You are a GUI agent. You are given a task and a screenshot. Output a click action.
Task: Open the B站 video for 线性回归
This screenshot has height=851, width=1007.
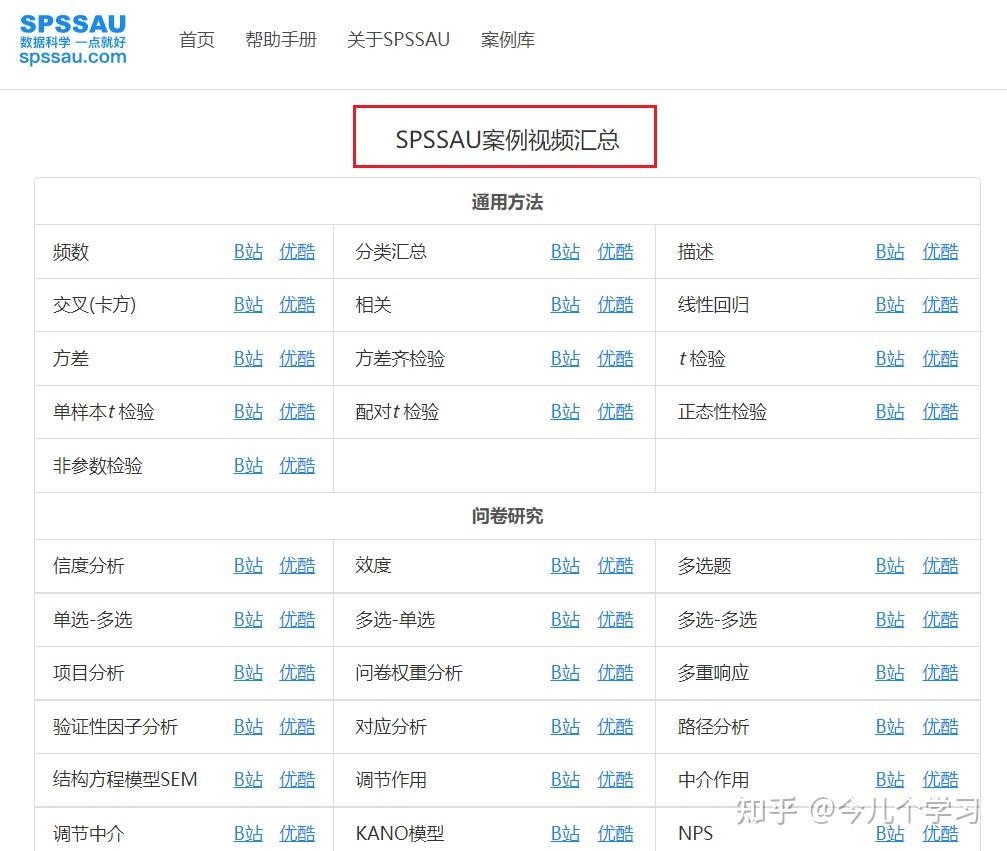click(x=889, y=305)
